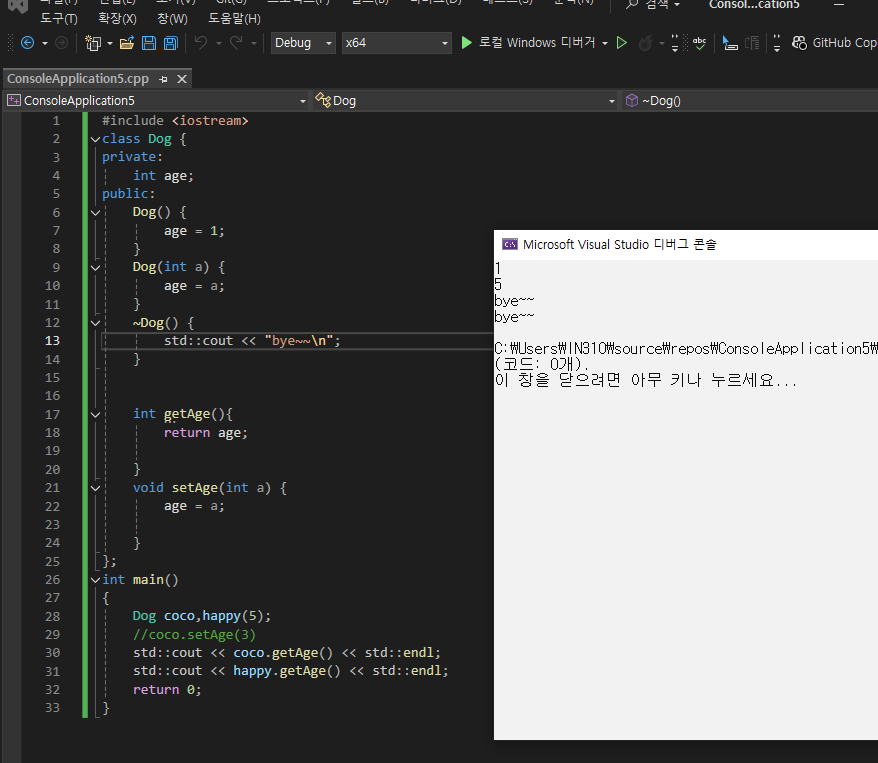The width and height of the screenshot is (878, 763).
Task: Open the toolbar overflow options before GitHub Copilot
Action: point(777,43)
